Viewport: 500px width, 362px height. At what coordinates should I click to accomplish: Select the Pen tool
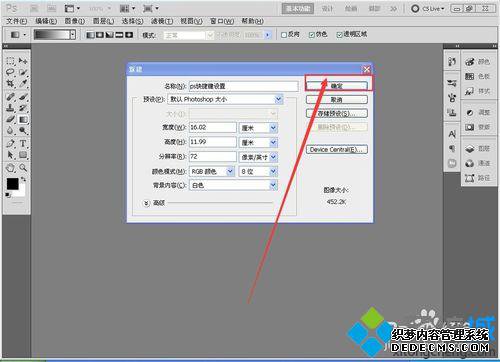10,144
